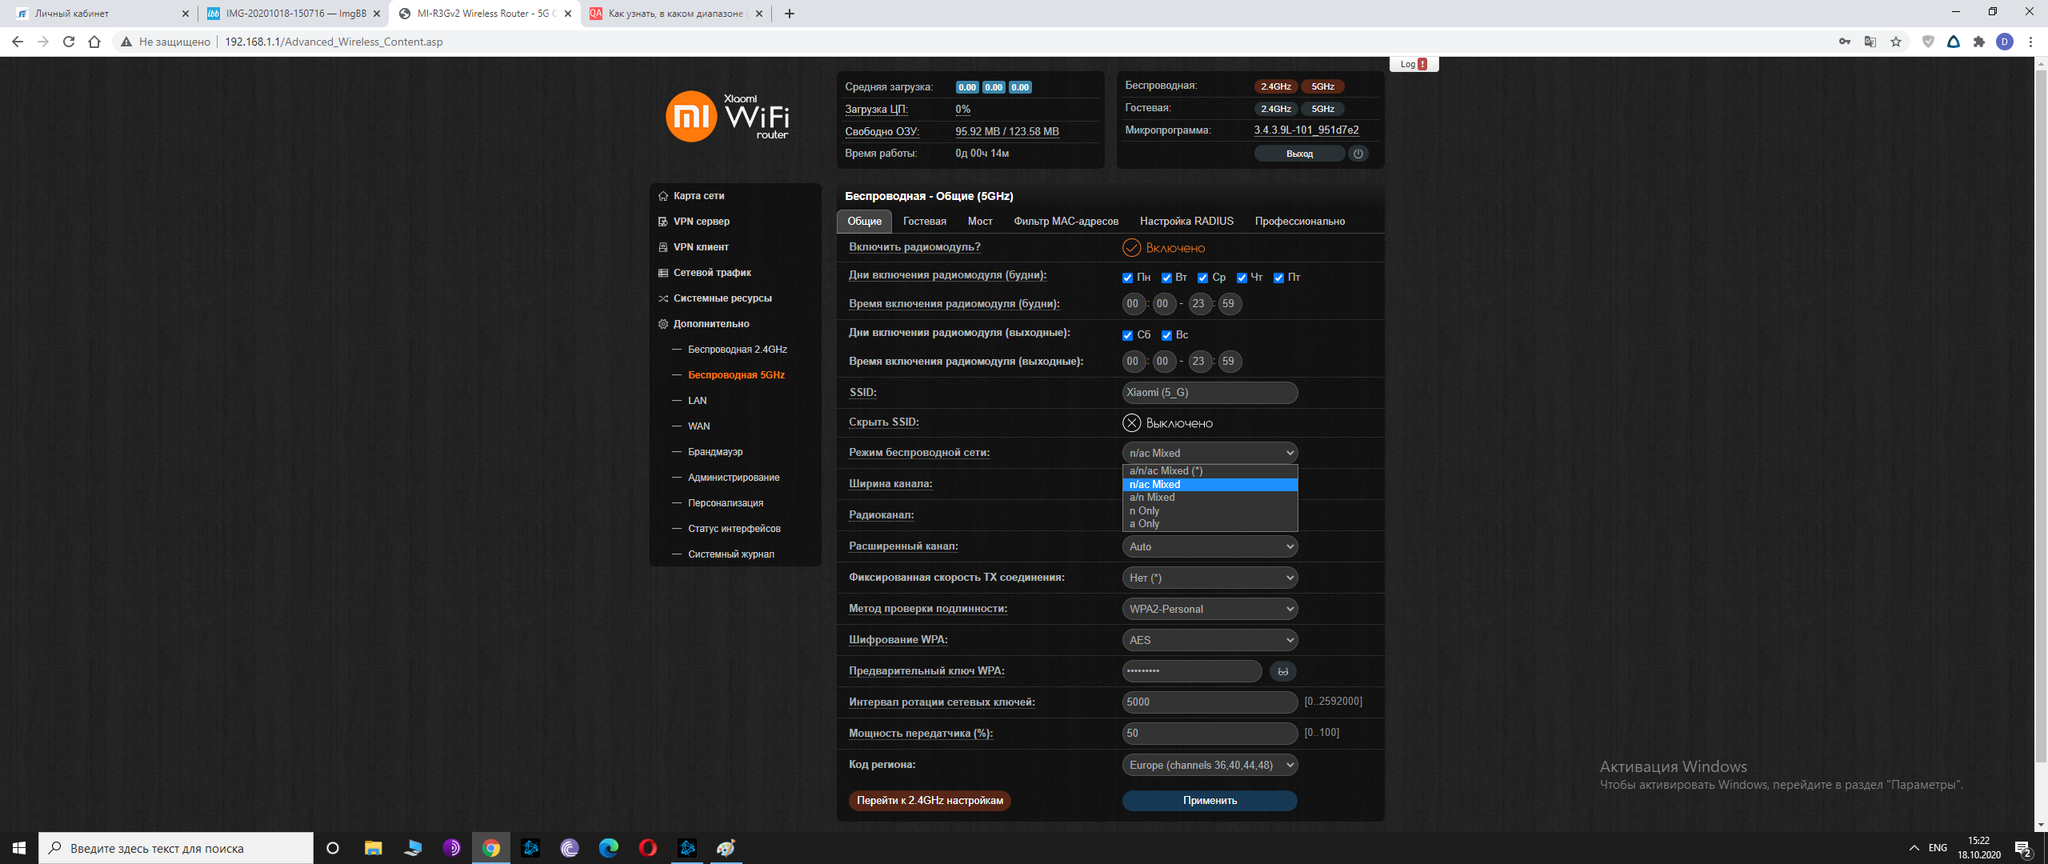Open VPN сервер in the sidebar
The image size is (2048, 864).
click(701, 221)
